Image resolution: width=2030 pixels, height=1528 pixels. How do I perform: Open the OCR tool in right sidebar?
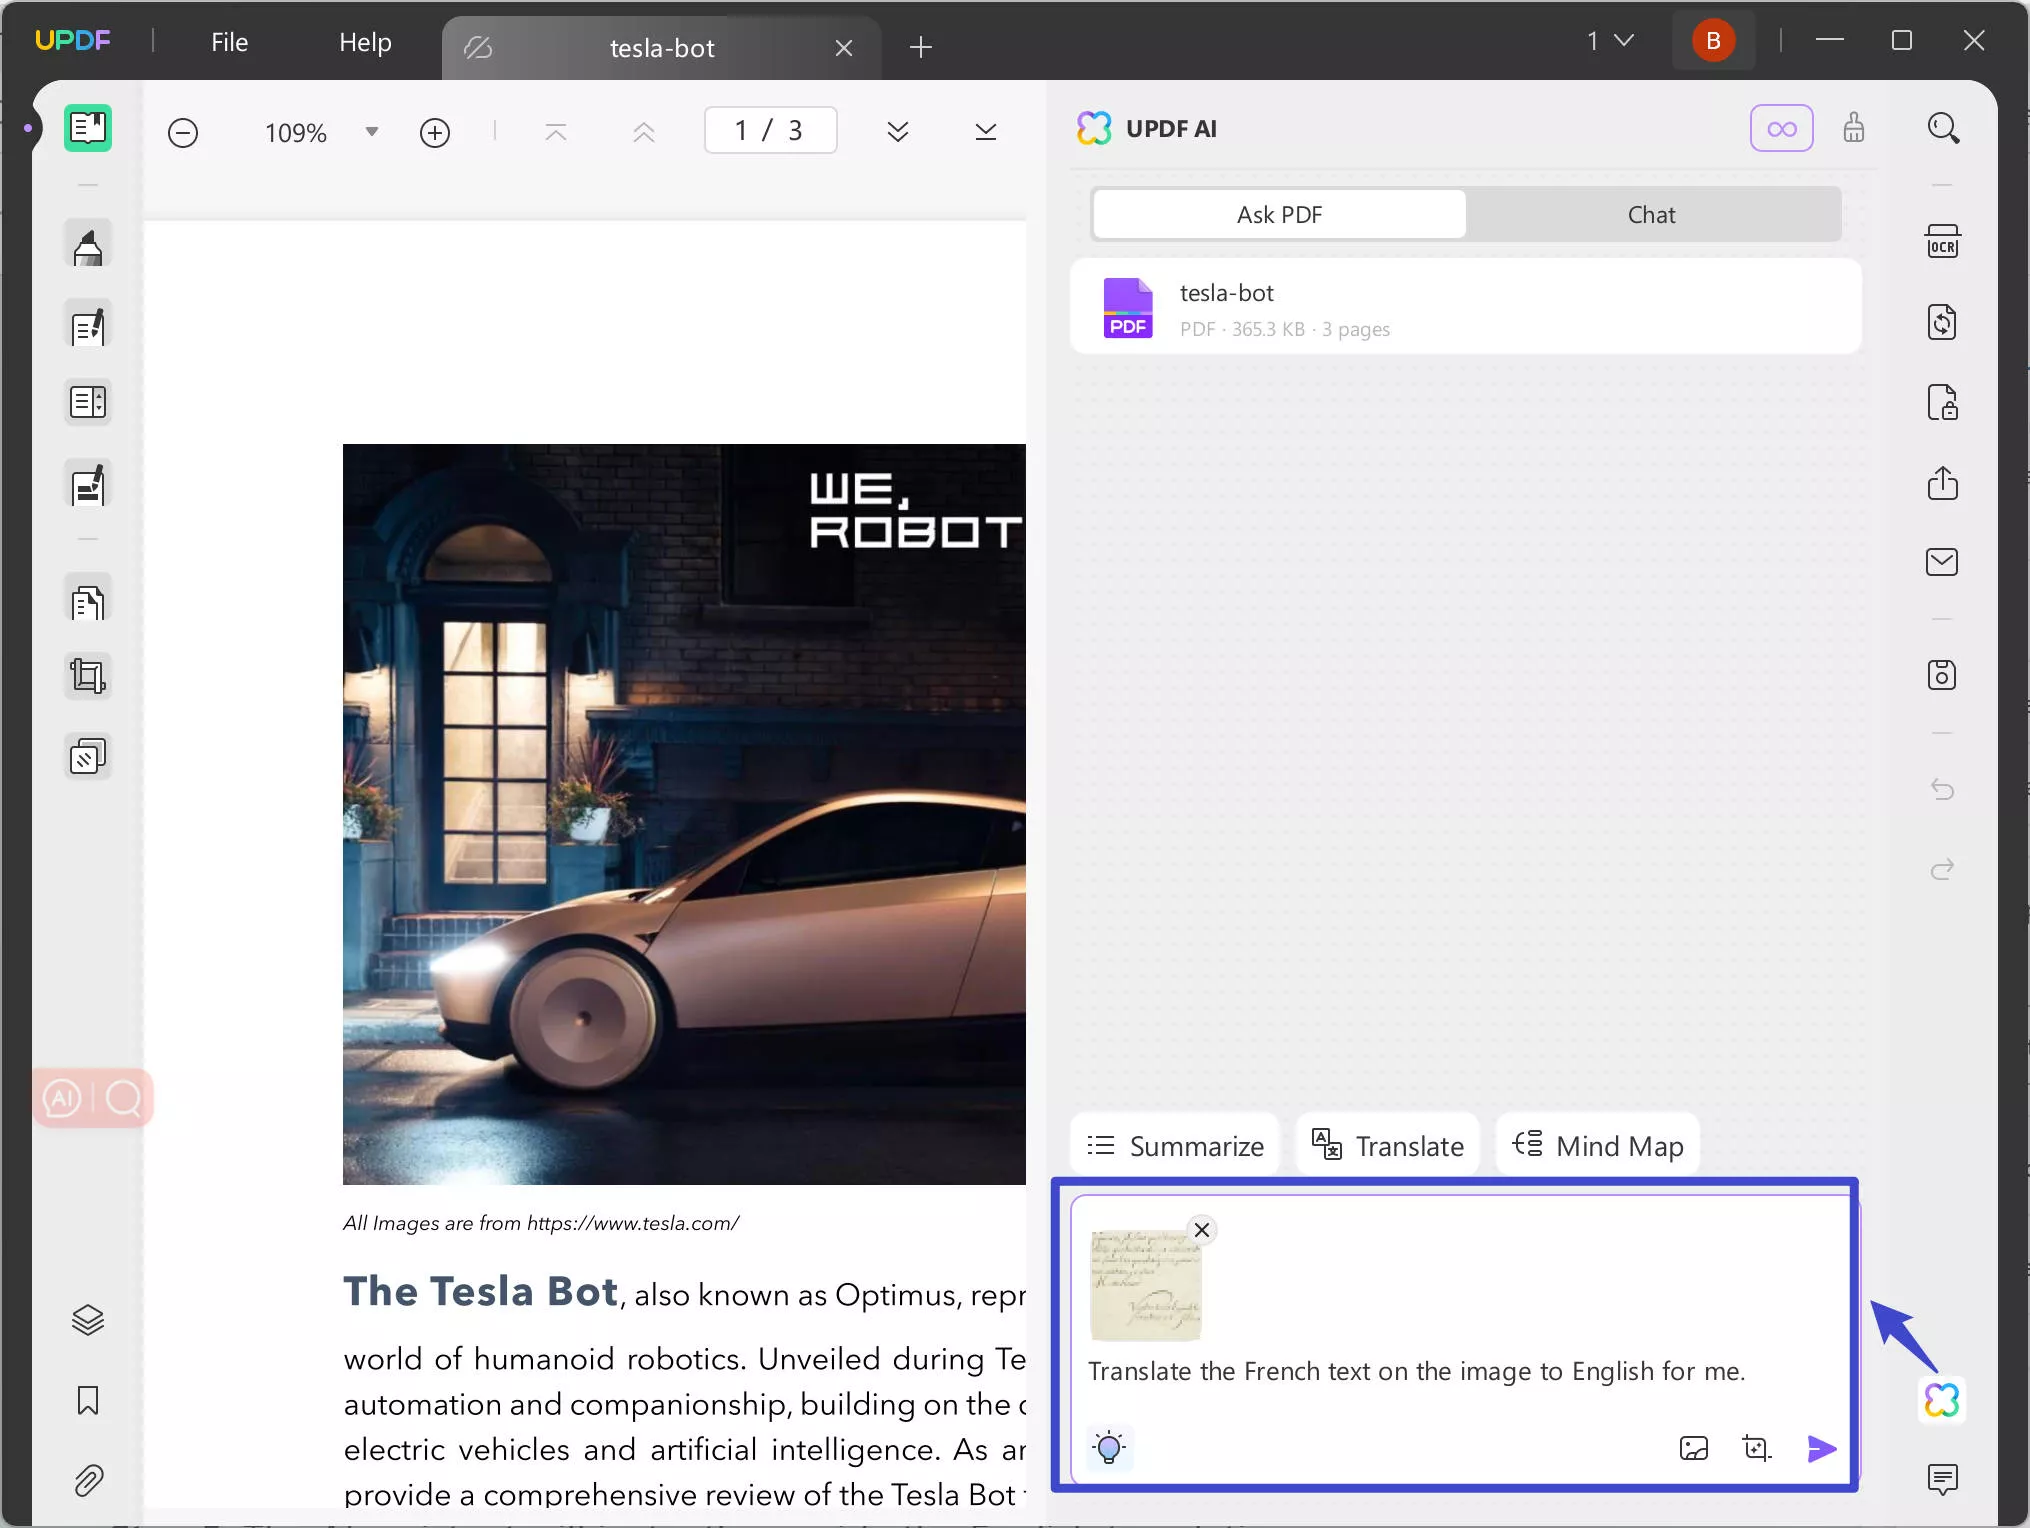tap(1942, 243)
